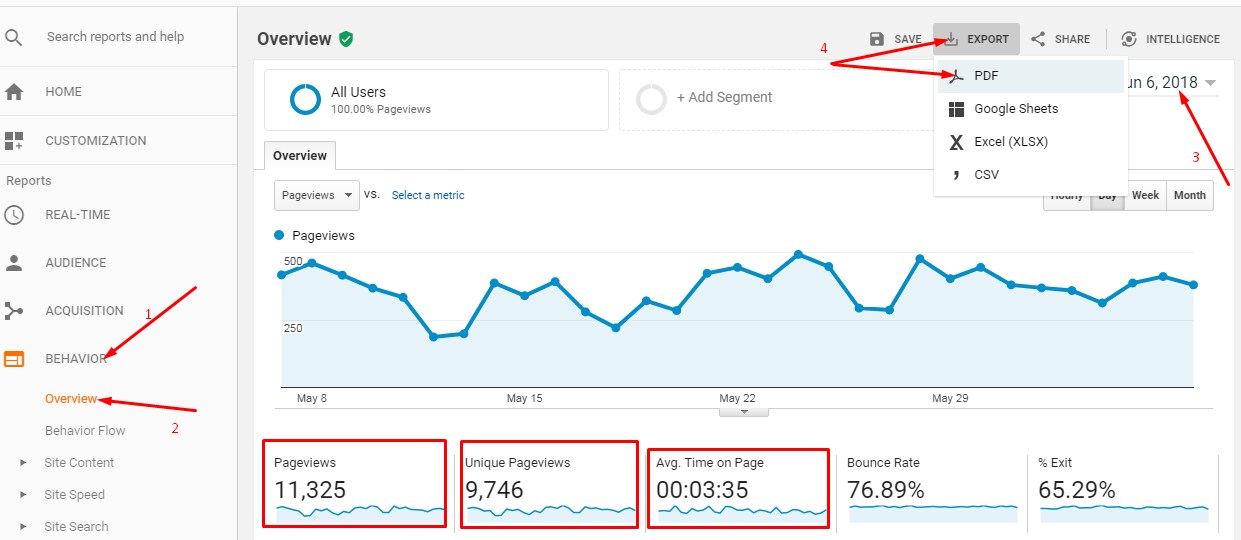This screenshot has height=540, width=1241.
Task: Click the Search reports and help field
Action: 116,37
